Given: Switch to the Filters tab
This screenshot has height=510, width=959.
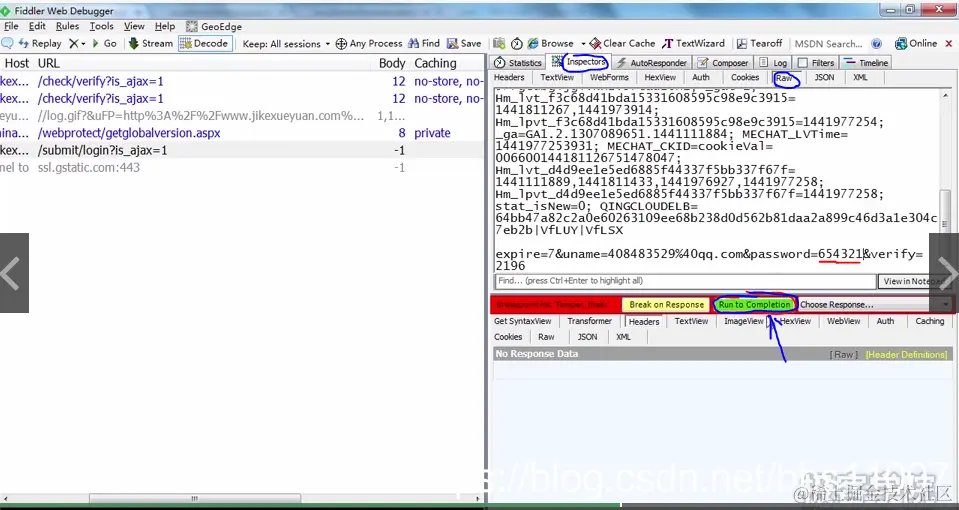Looking at the screenshot, I should coord(816,62).
